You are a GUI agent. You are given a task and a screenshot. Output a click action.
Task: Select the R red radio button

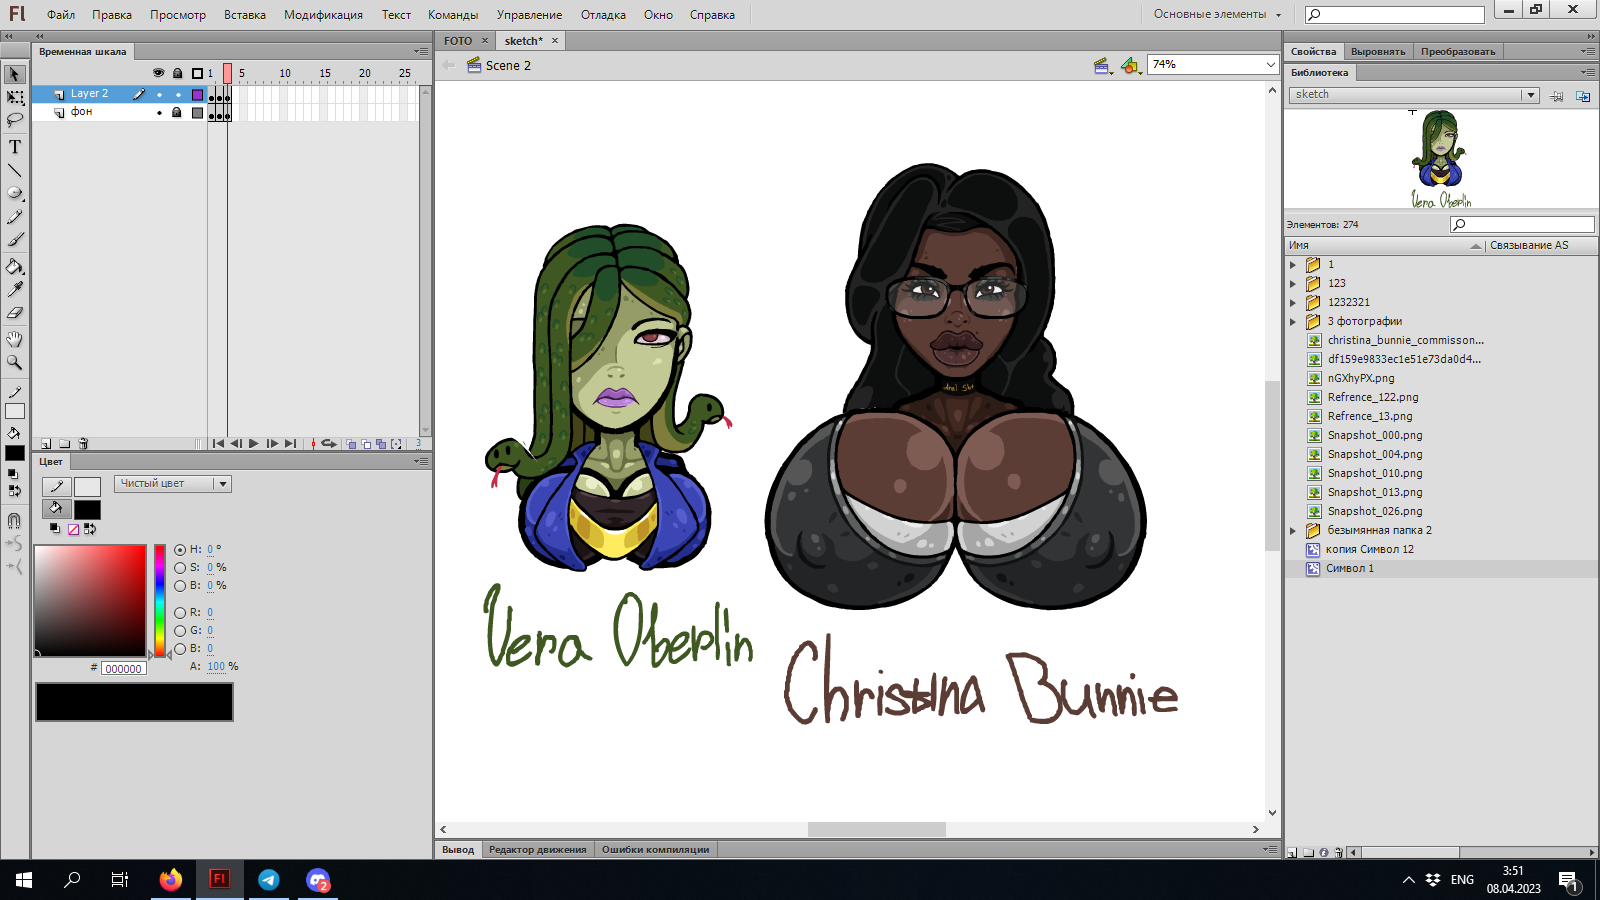point(180,613)
